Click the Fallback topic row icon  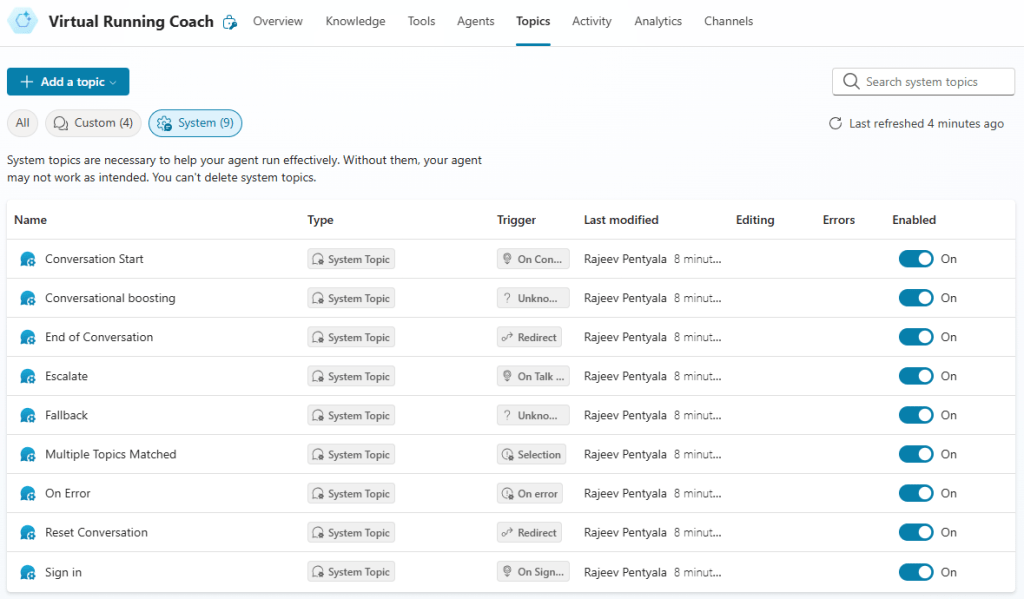[x=28, y=416]
